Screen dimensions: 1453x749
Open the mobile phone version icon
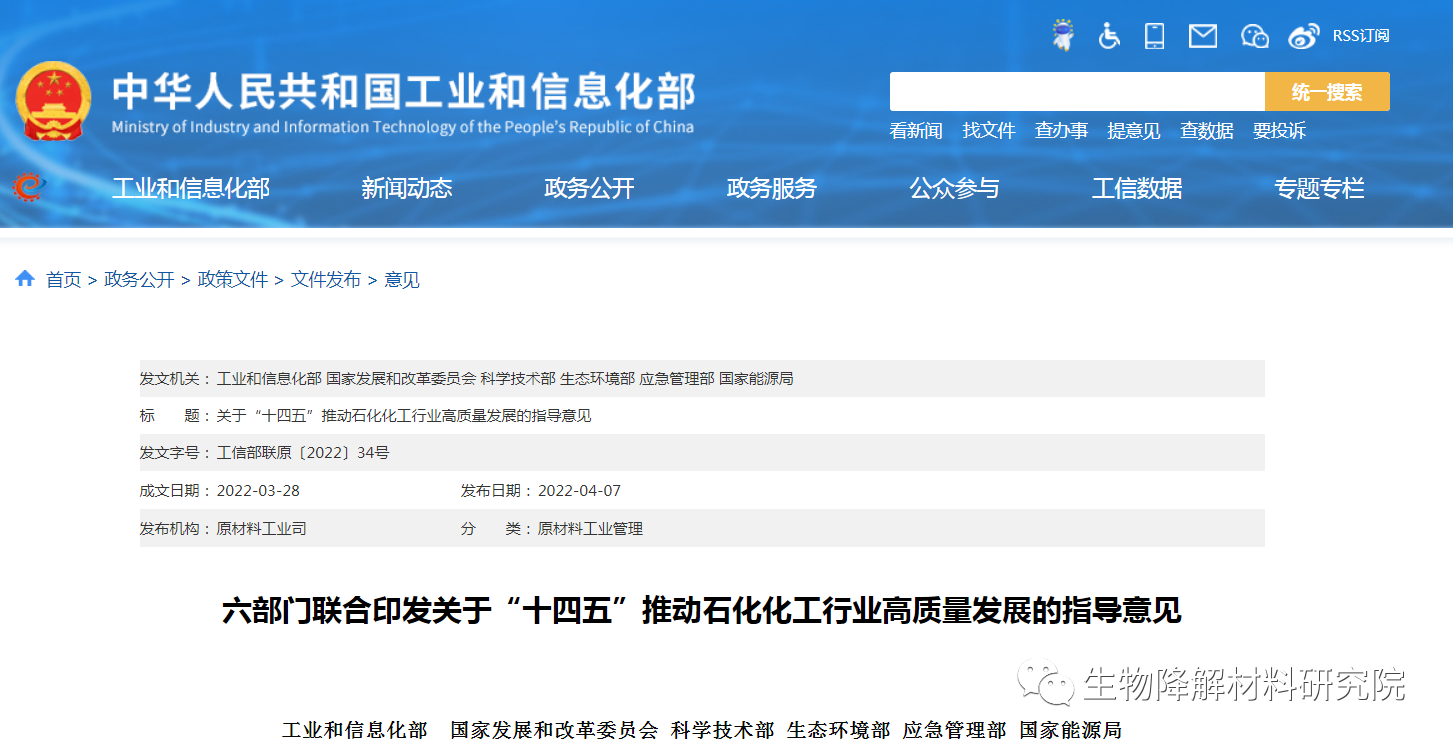click(x=1155, y=36)
